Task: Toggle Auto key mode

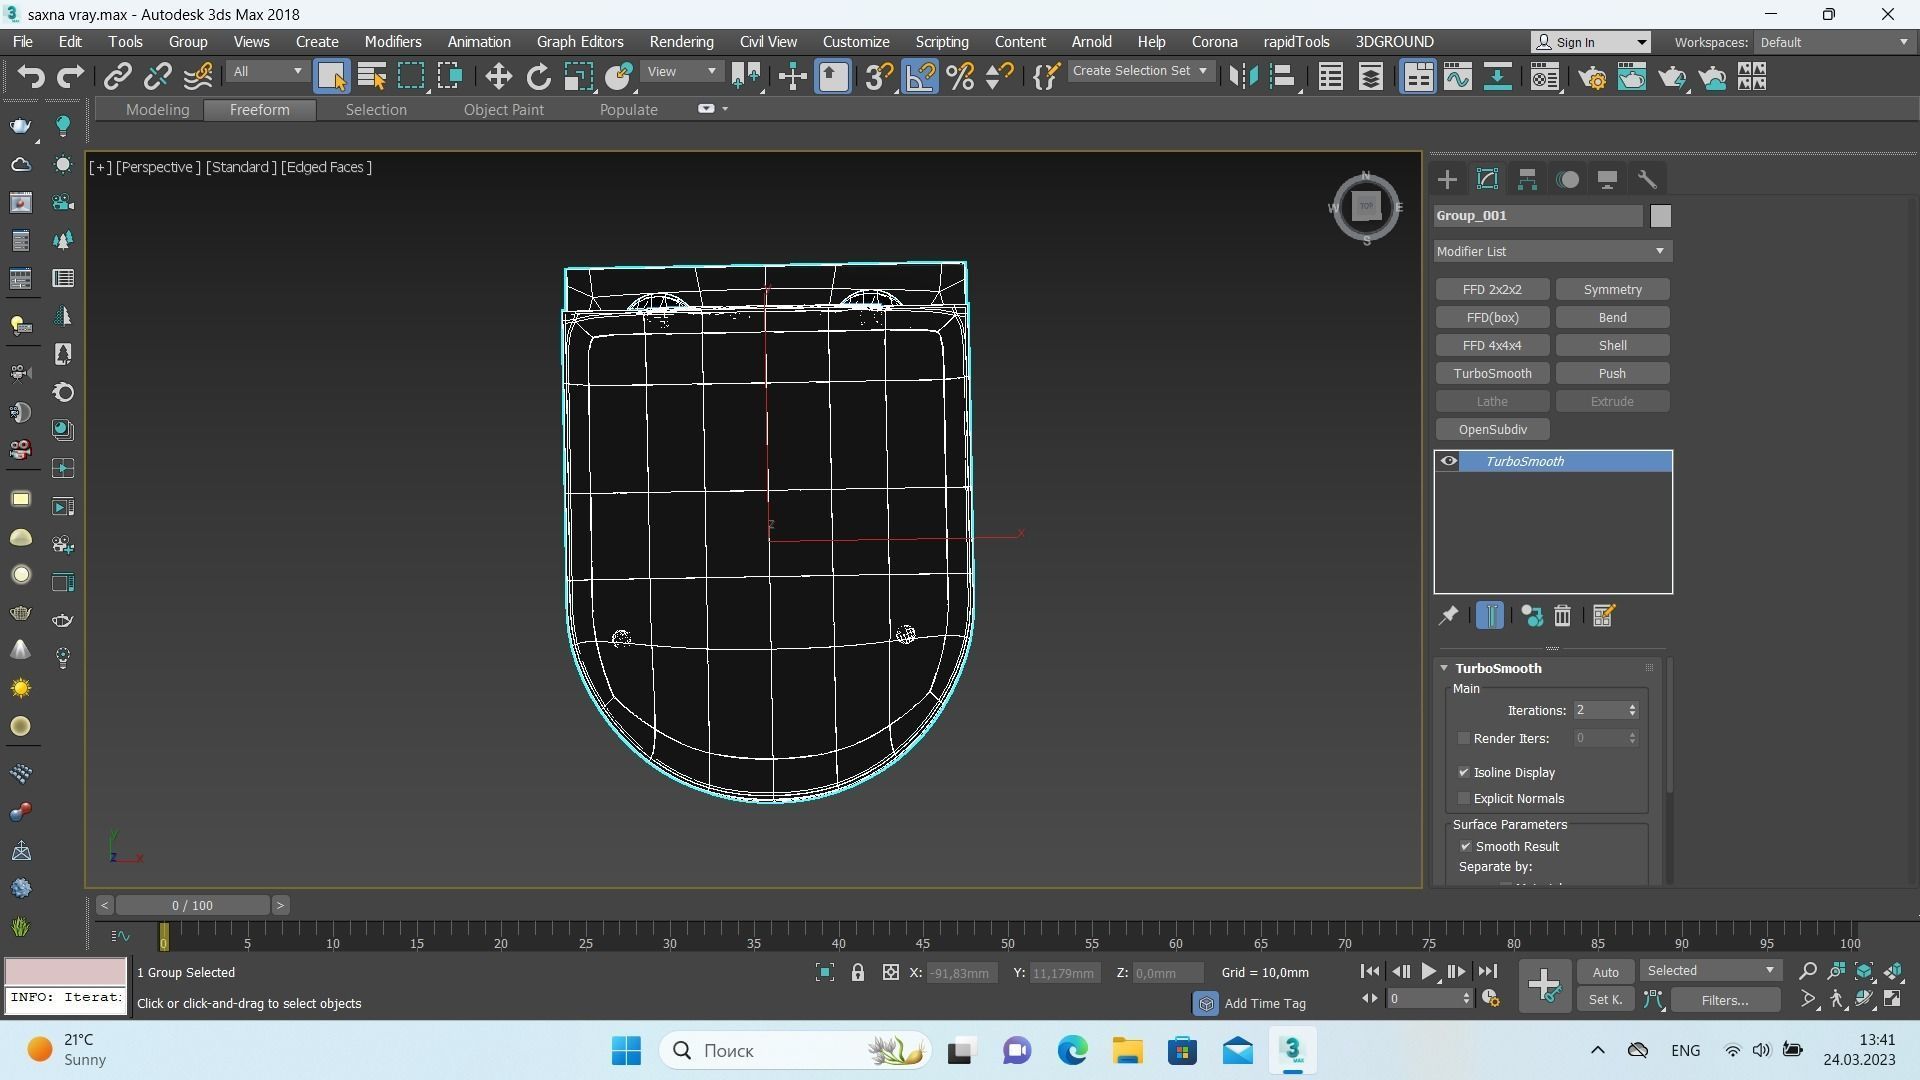Action: pos(1605,972)
